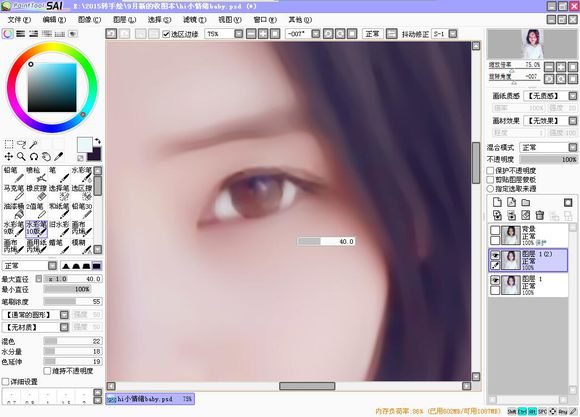The height and width of the screenshot is (417, 580).
Task: Hide the 图层 1 (2) layer eye
Action: (495, 255)
